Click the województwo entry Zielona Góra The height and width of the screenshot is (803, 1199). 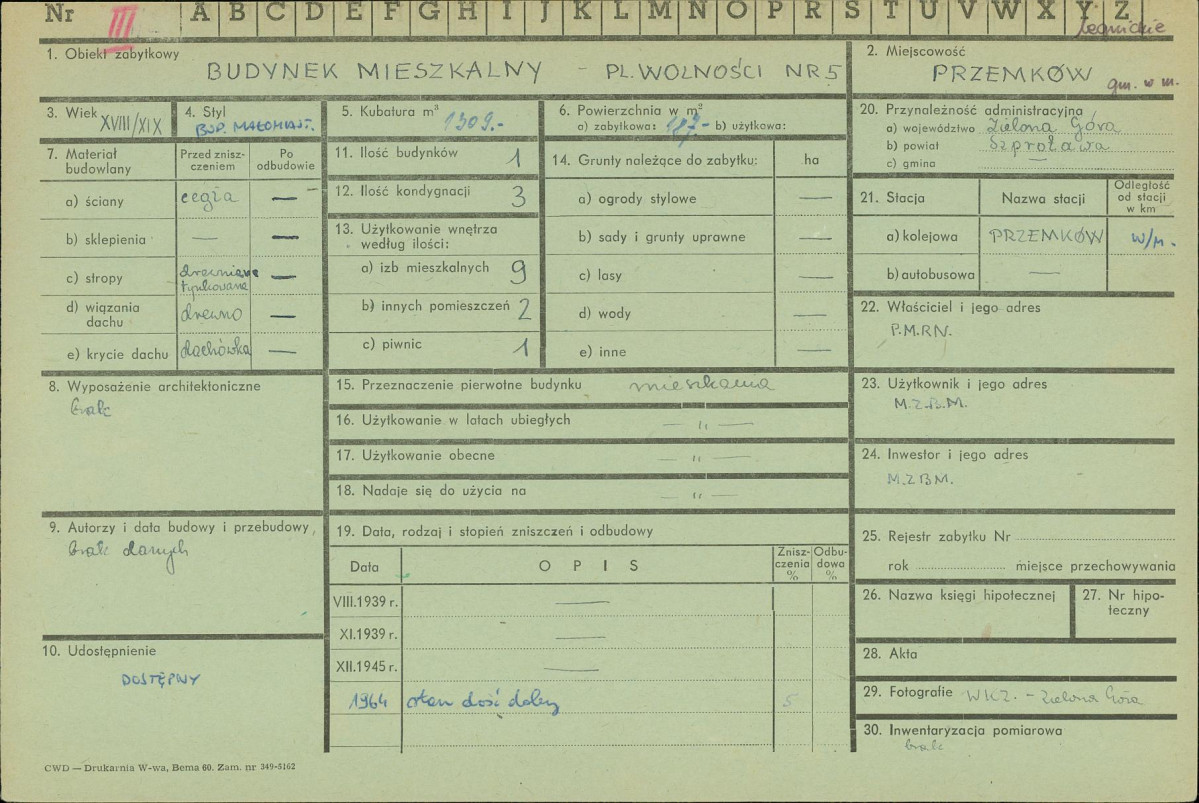tap(1051, 127)
